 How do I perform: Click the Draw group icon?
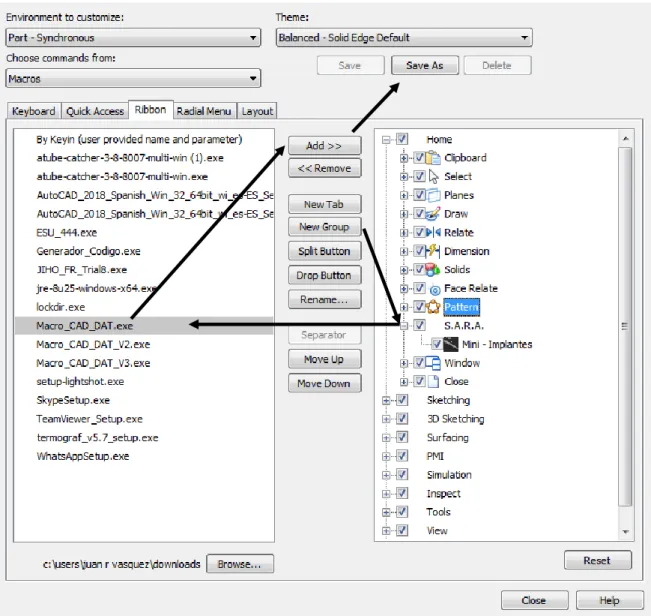[433, 214]
